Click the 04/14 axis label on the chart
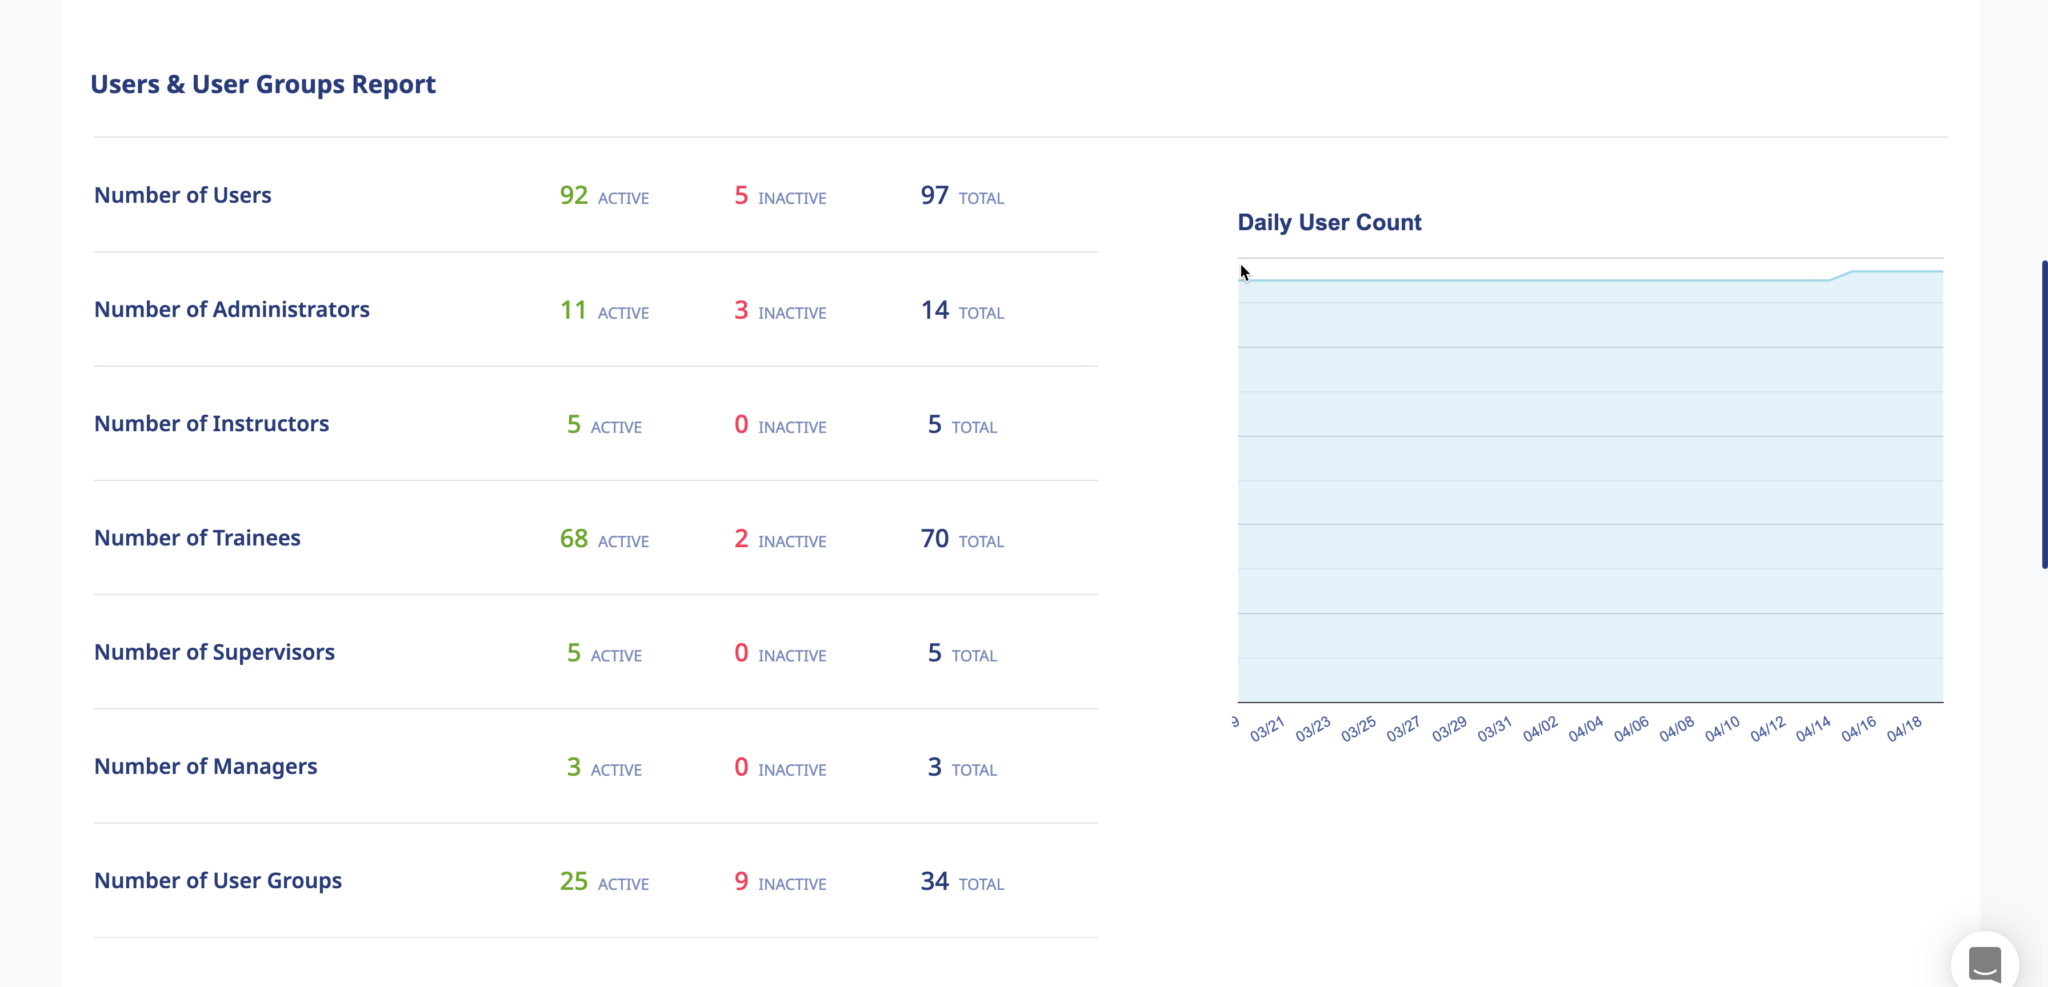This screenshot has width=2048, height=987. 1815,728
